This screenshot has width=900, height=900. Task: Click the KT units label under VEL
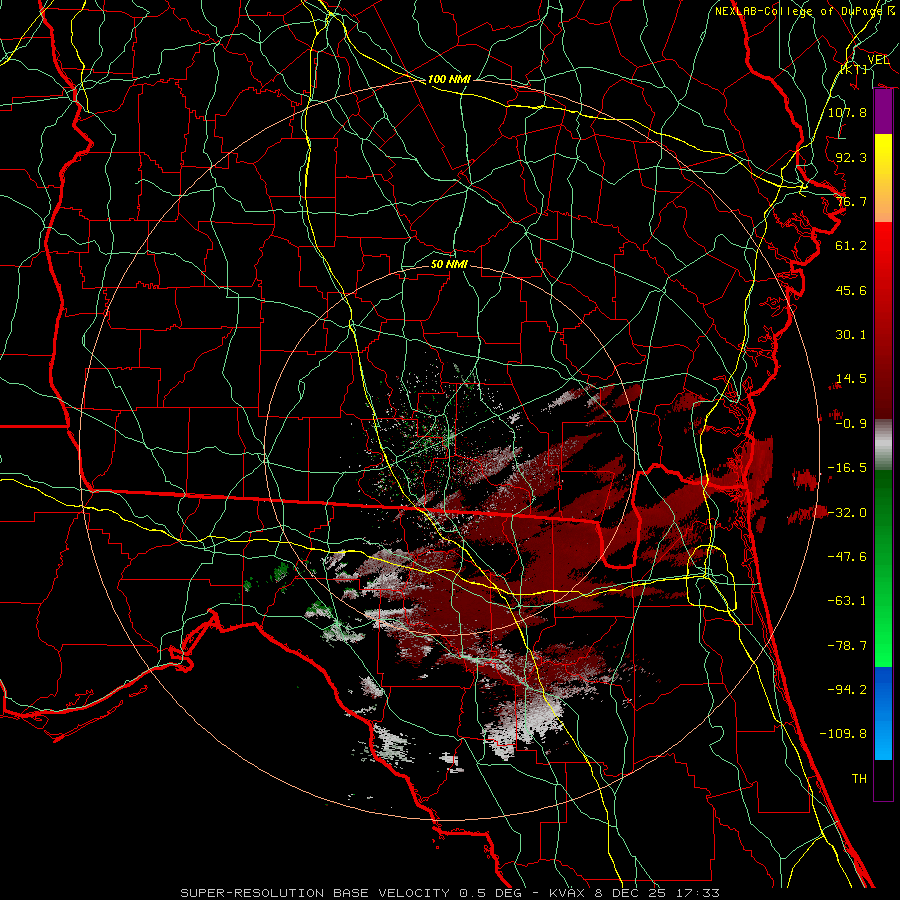pyautogui.click(x=853, y=69)
